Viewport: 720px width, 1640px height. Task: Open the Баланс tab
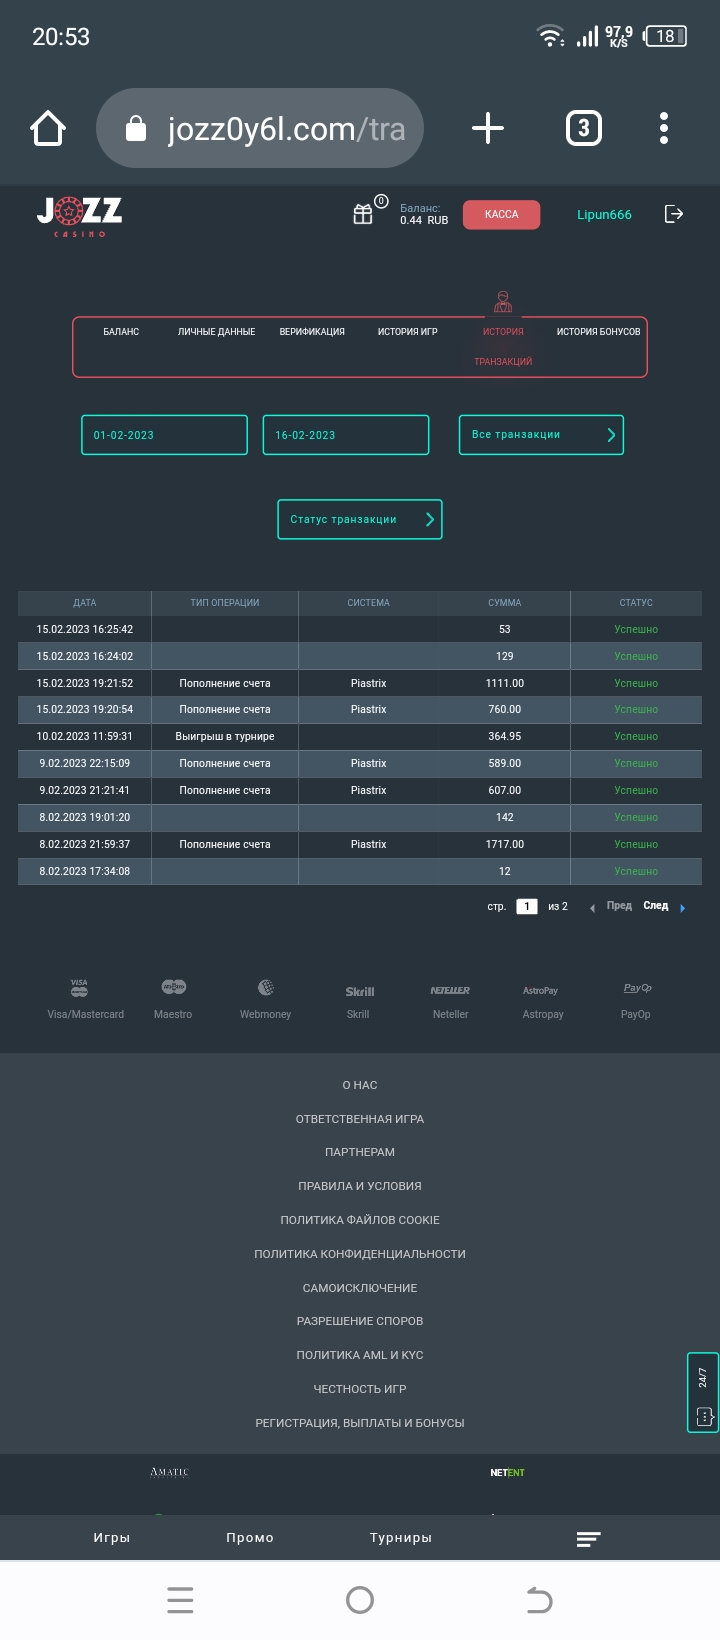point(121,332)
